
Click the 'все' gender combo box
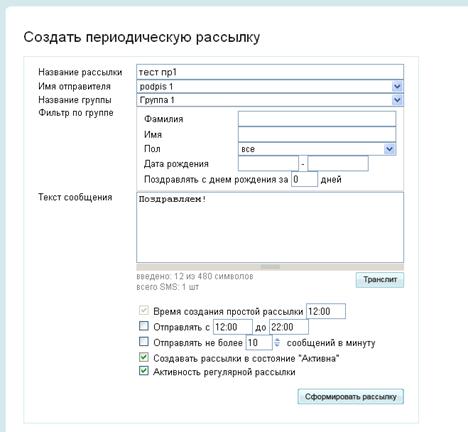(317, 149)
